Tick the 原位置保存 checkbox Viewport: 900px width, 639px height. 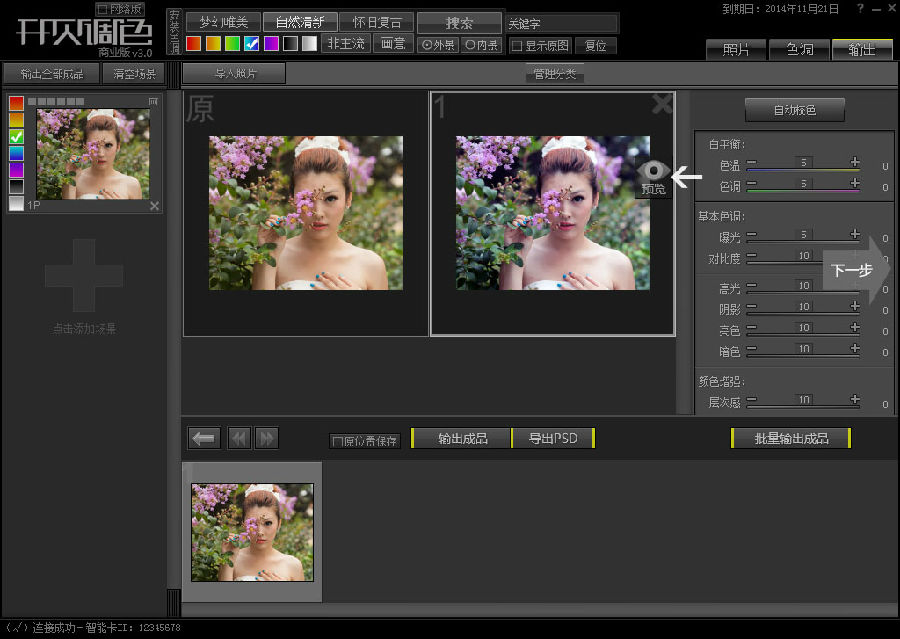337,441
